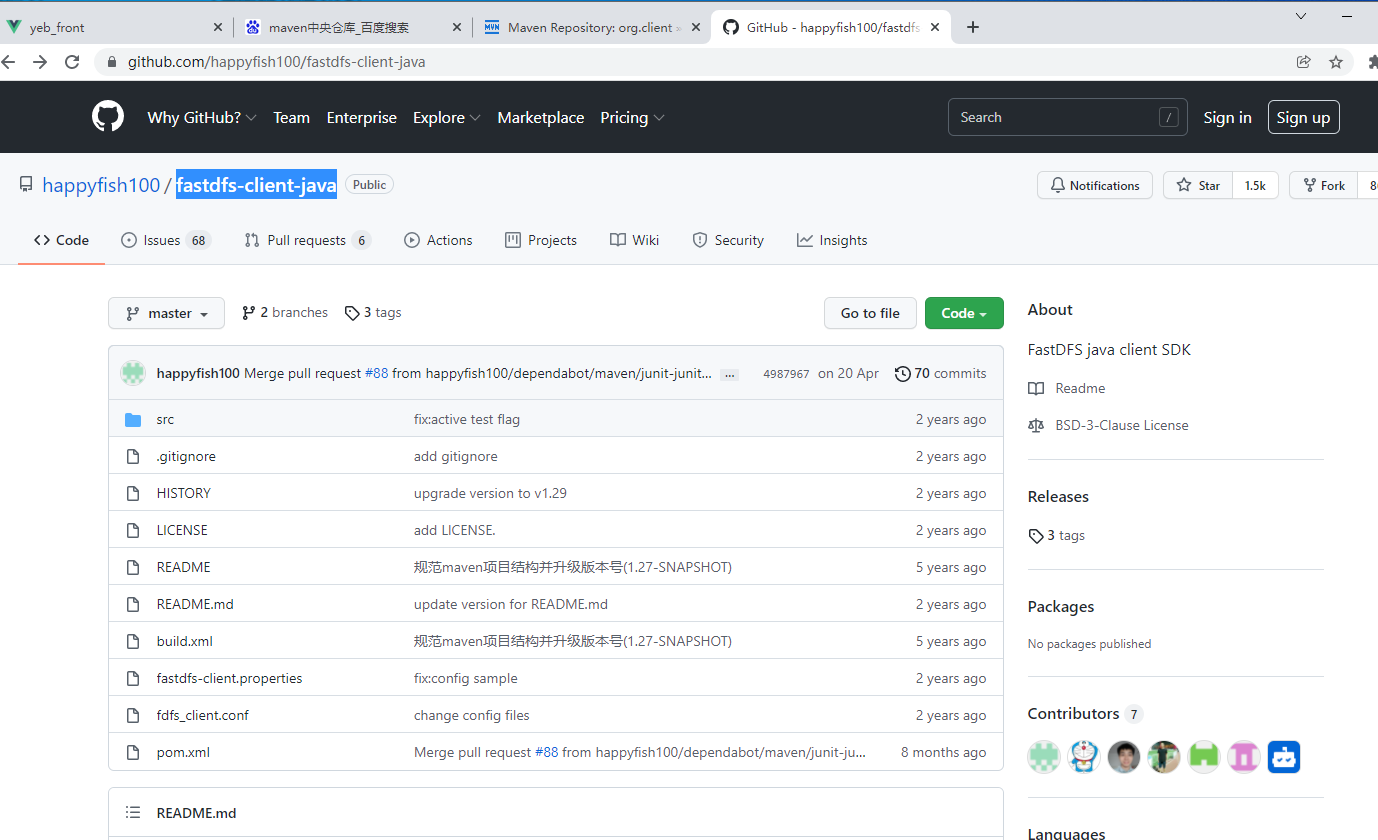Star the repository with the Star button
This screenshot has height=840, width=1378.
pos(1198,186)
